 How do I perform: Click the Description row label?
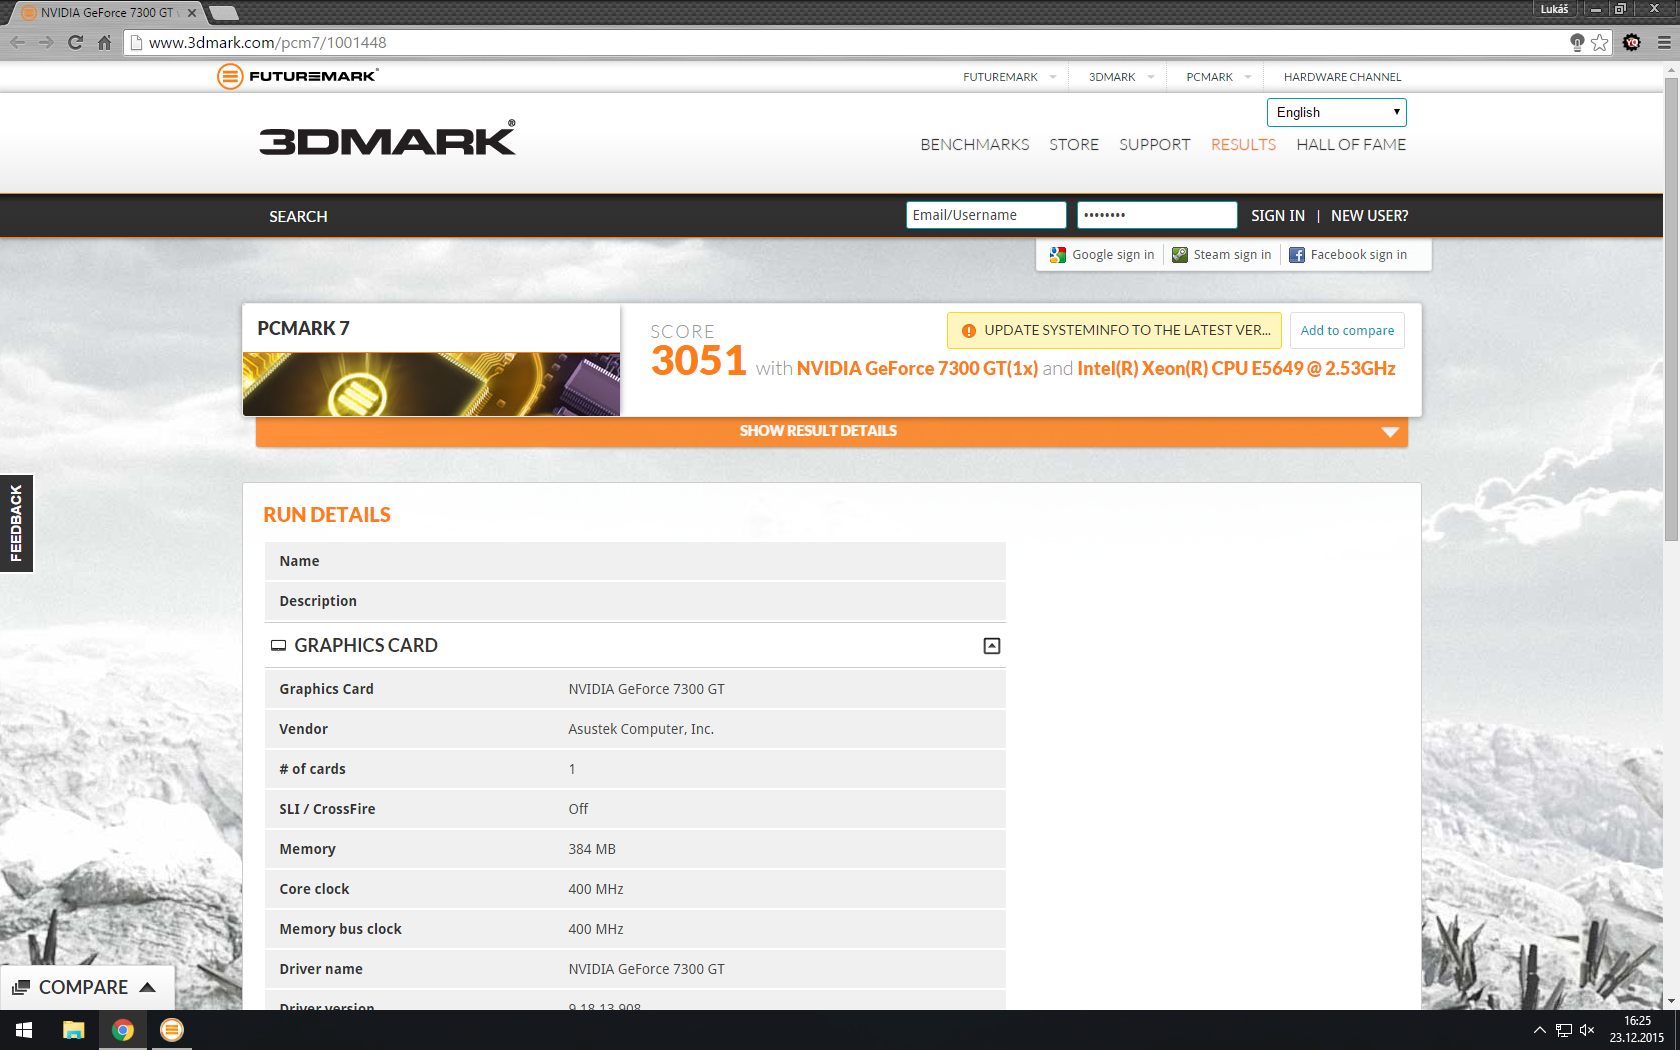[x=318, y=601]
